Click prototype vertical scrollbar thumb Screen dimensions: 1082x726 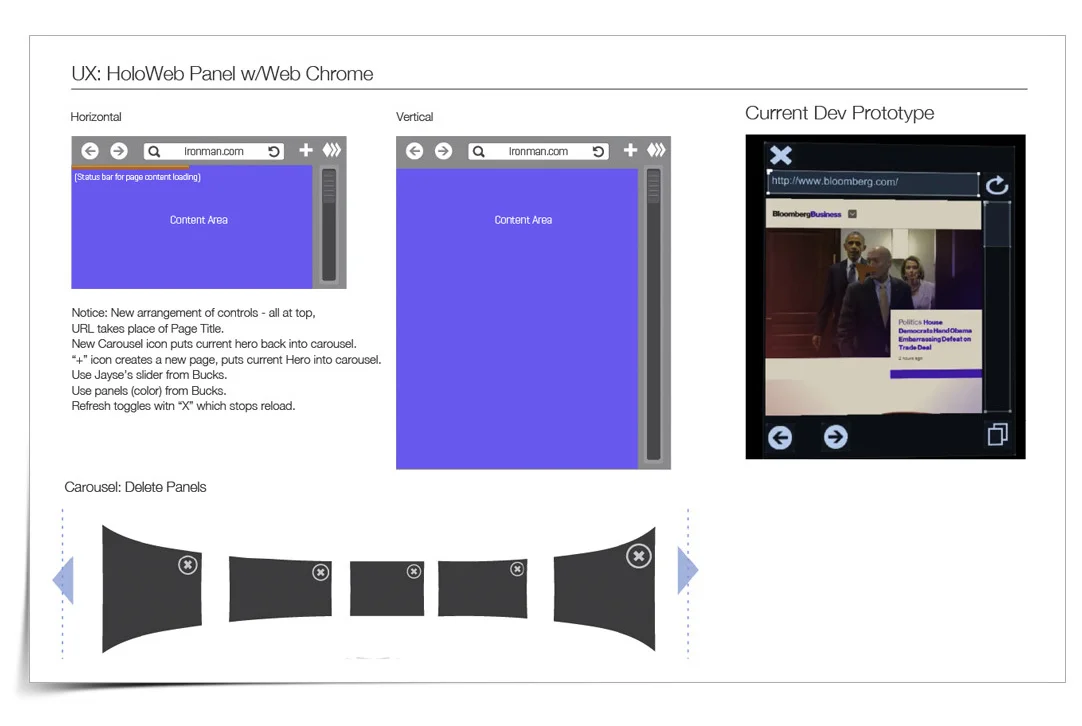[x=997, y=224]
